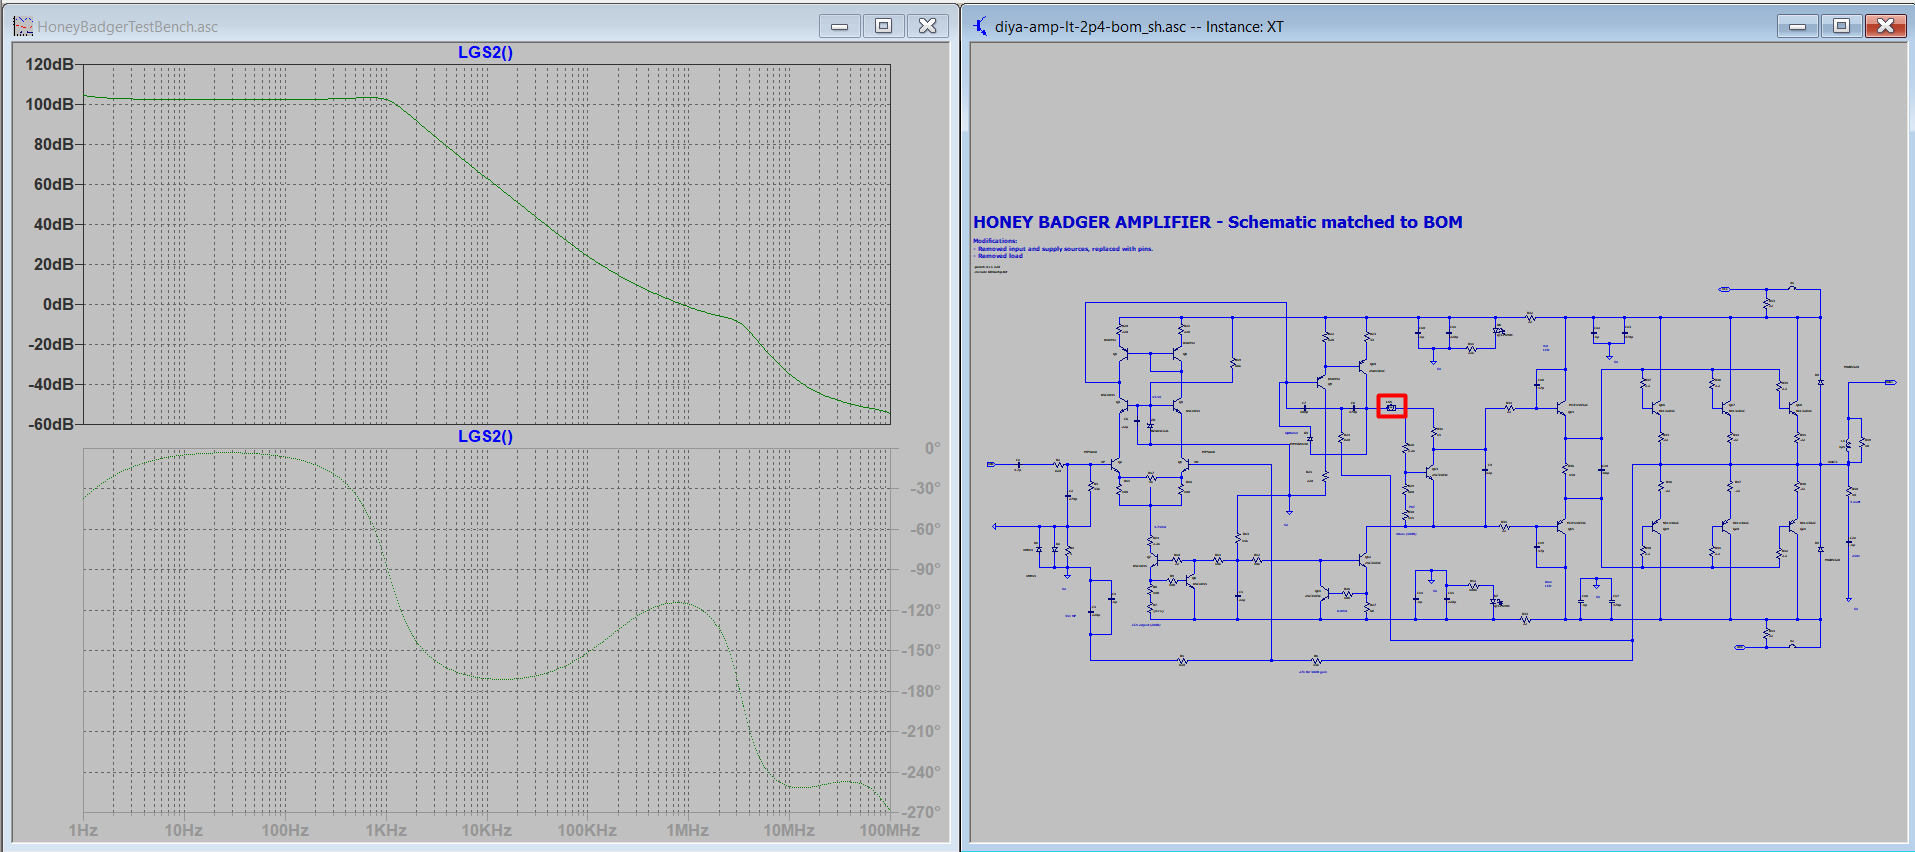This screenshot has width=1915, height=852.
Task: Click the 0dB axis label
Action: click(58, 304)
